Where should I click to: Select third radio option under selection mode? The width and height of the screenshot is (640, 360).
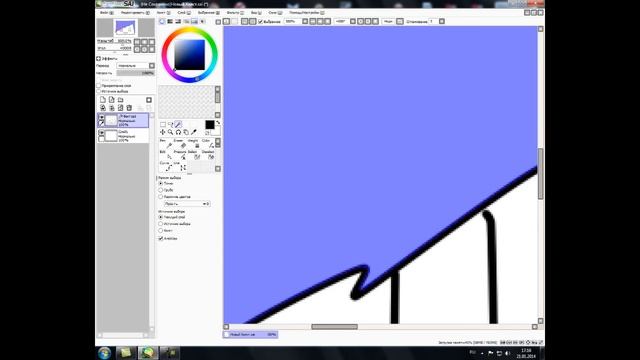click(160, 197)
